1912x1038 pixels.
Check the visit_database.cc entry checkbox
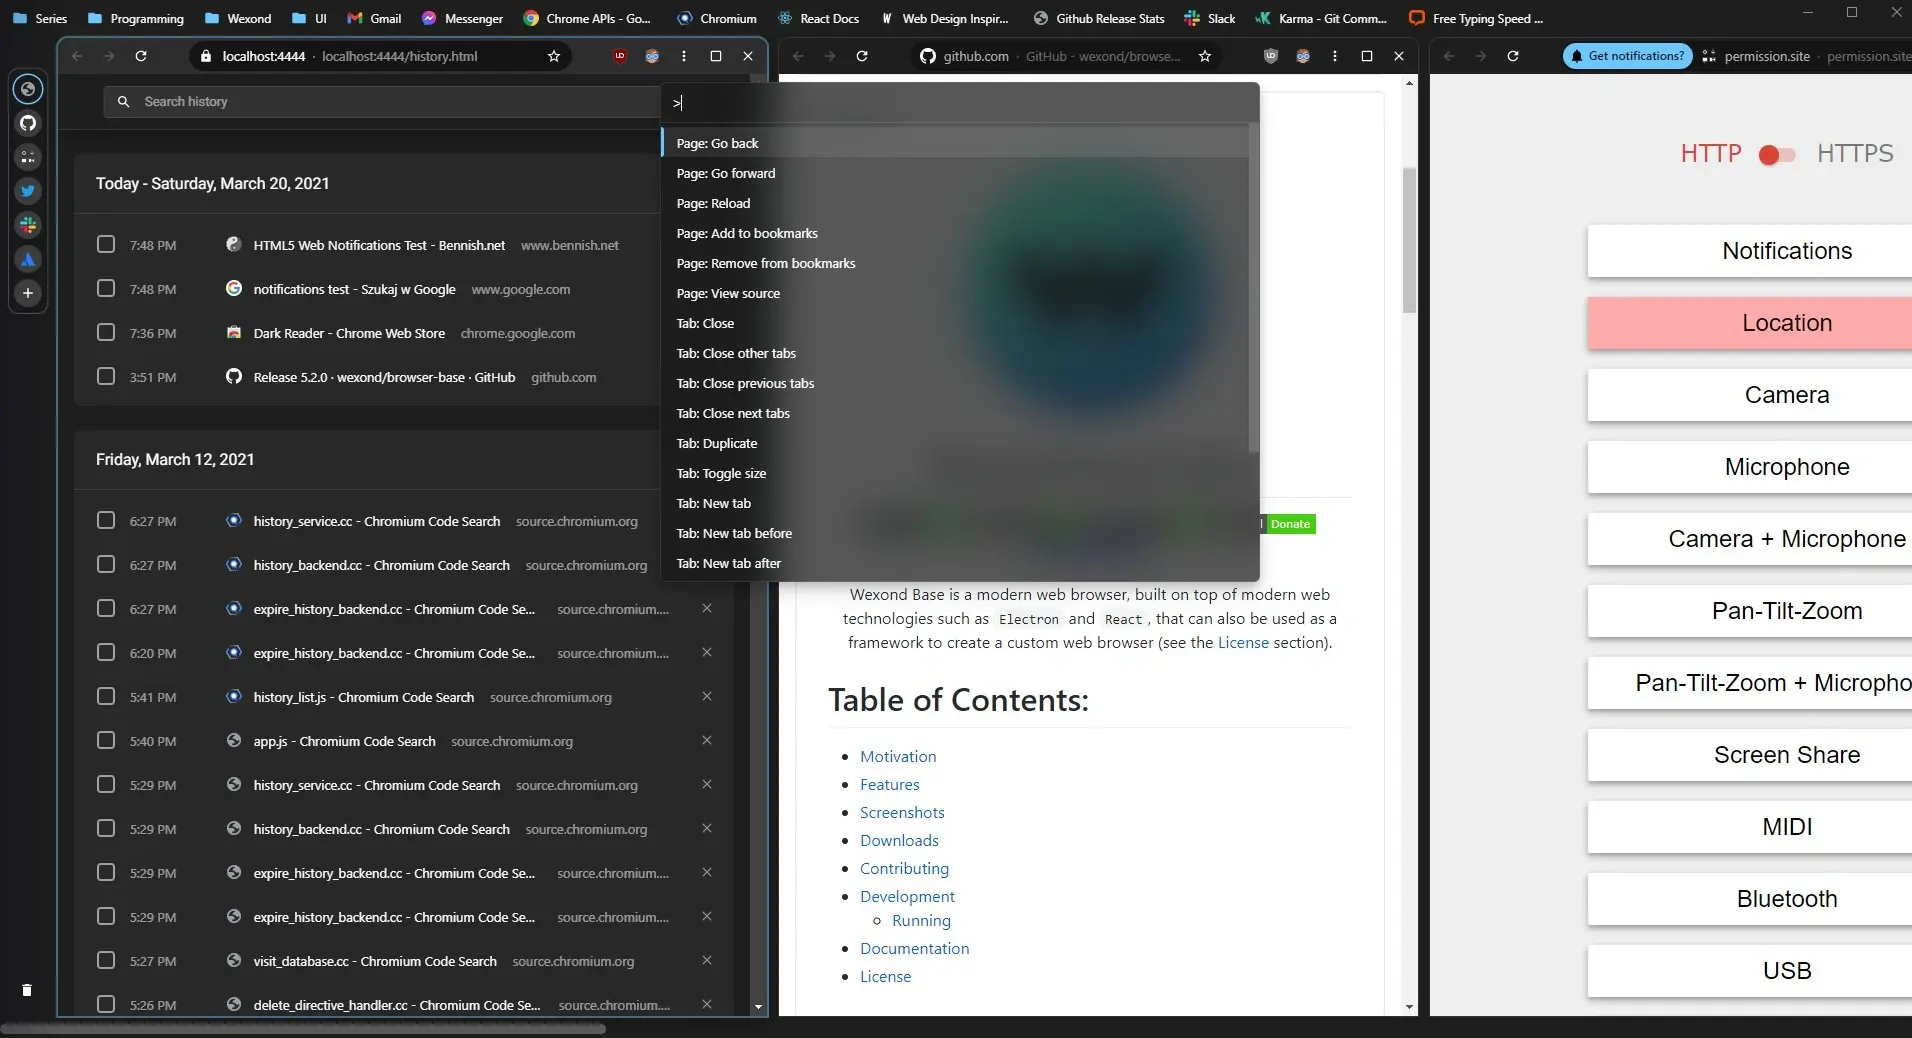tap(106, 960)
